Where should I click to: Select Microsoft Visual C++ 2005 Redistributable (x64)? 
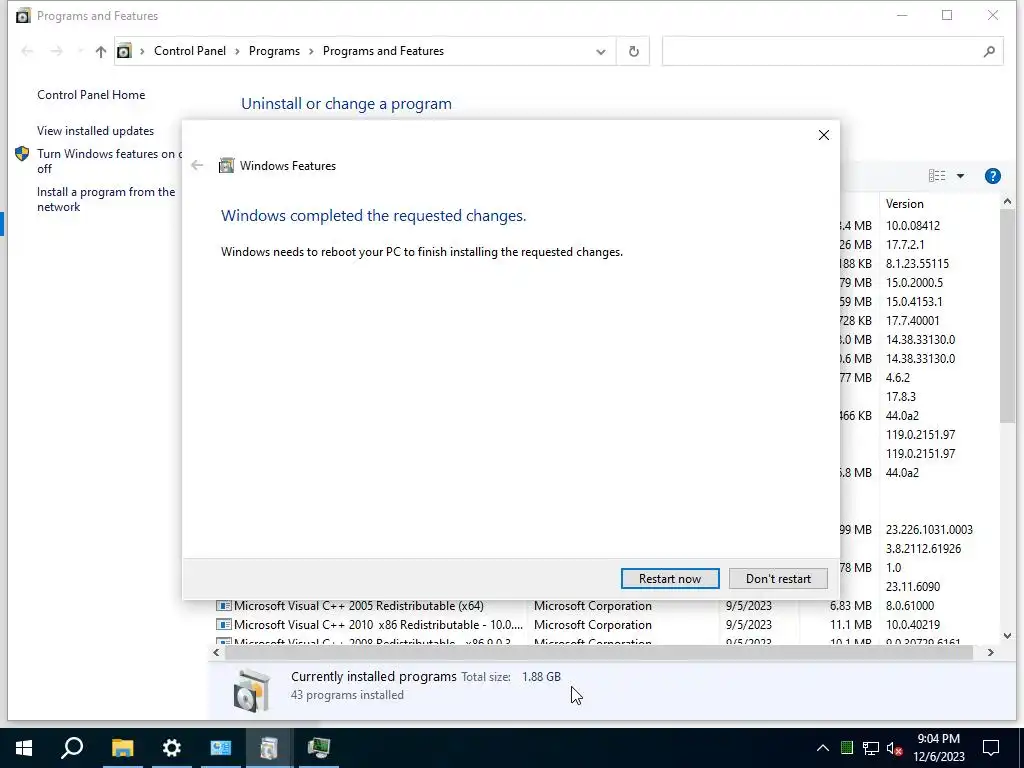(x=359, y=605)
